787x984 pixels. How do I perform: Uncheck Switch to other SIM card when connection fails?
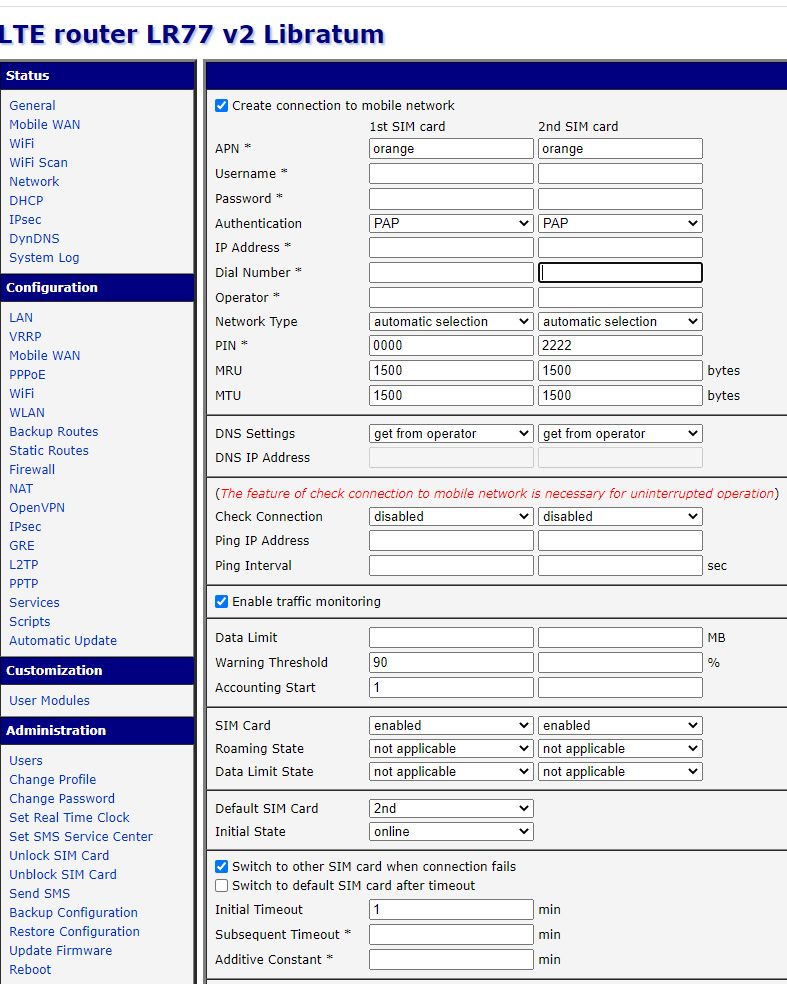222,866
